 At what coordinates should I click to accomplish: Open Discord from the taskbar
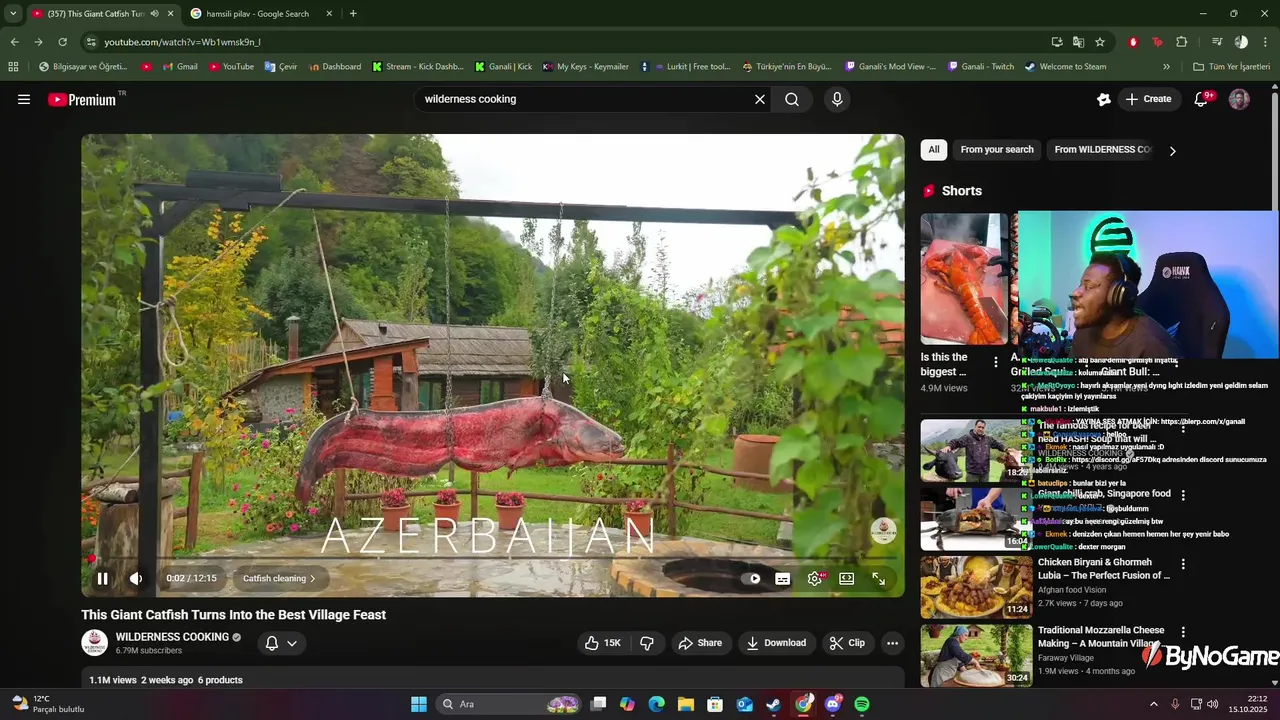[833, 704]
